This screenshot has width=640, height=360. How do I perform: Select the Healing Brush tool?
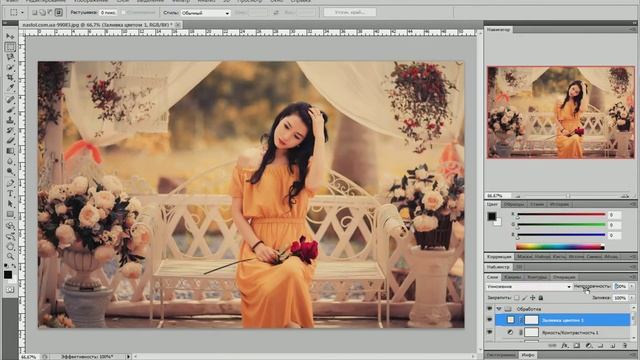click(x=10, y=100)
